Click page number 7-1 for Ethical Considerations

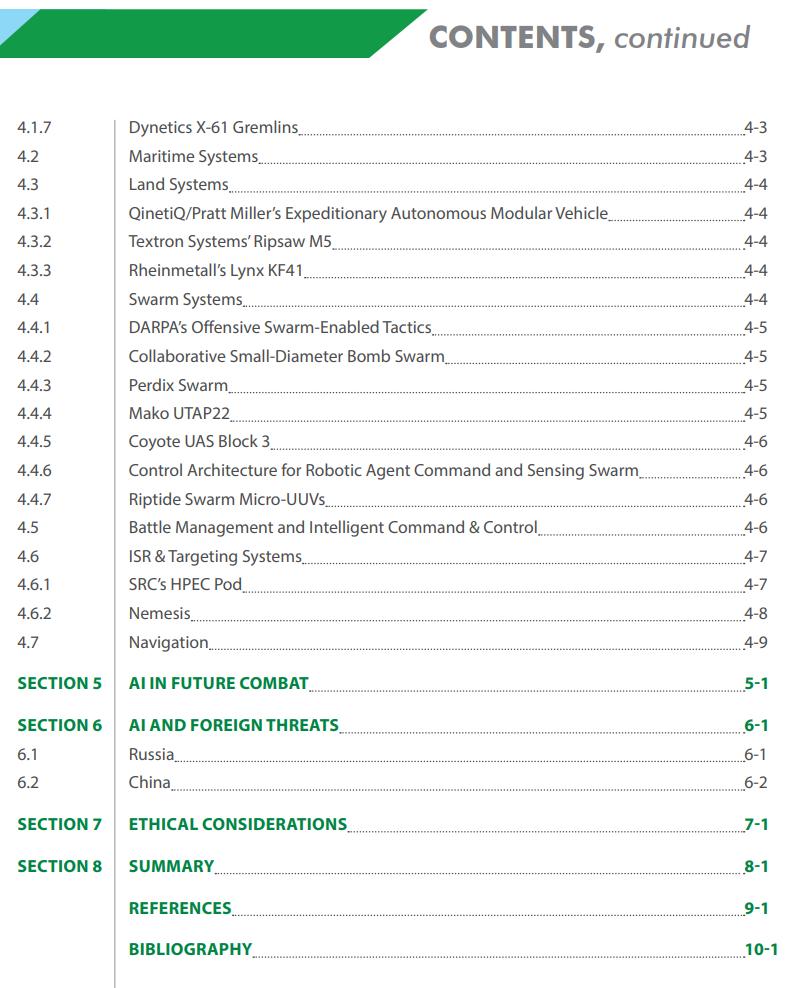point(756,825)
